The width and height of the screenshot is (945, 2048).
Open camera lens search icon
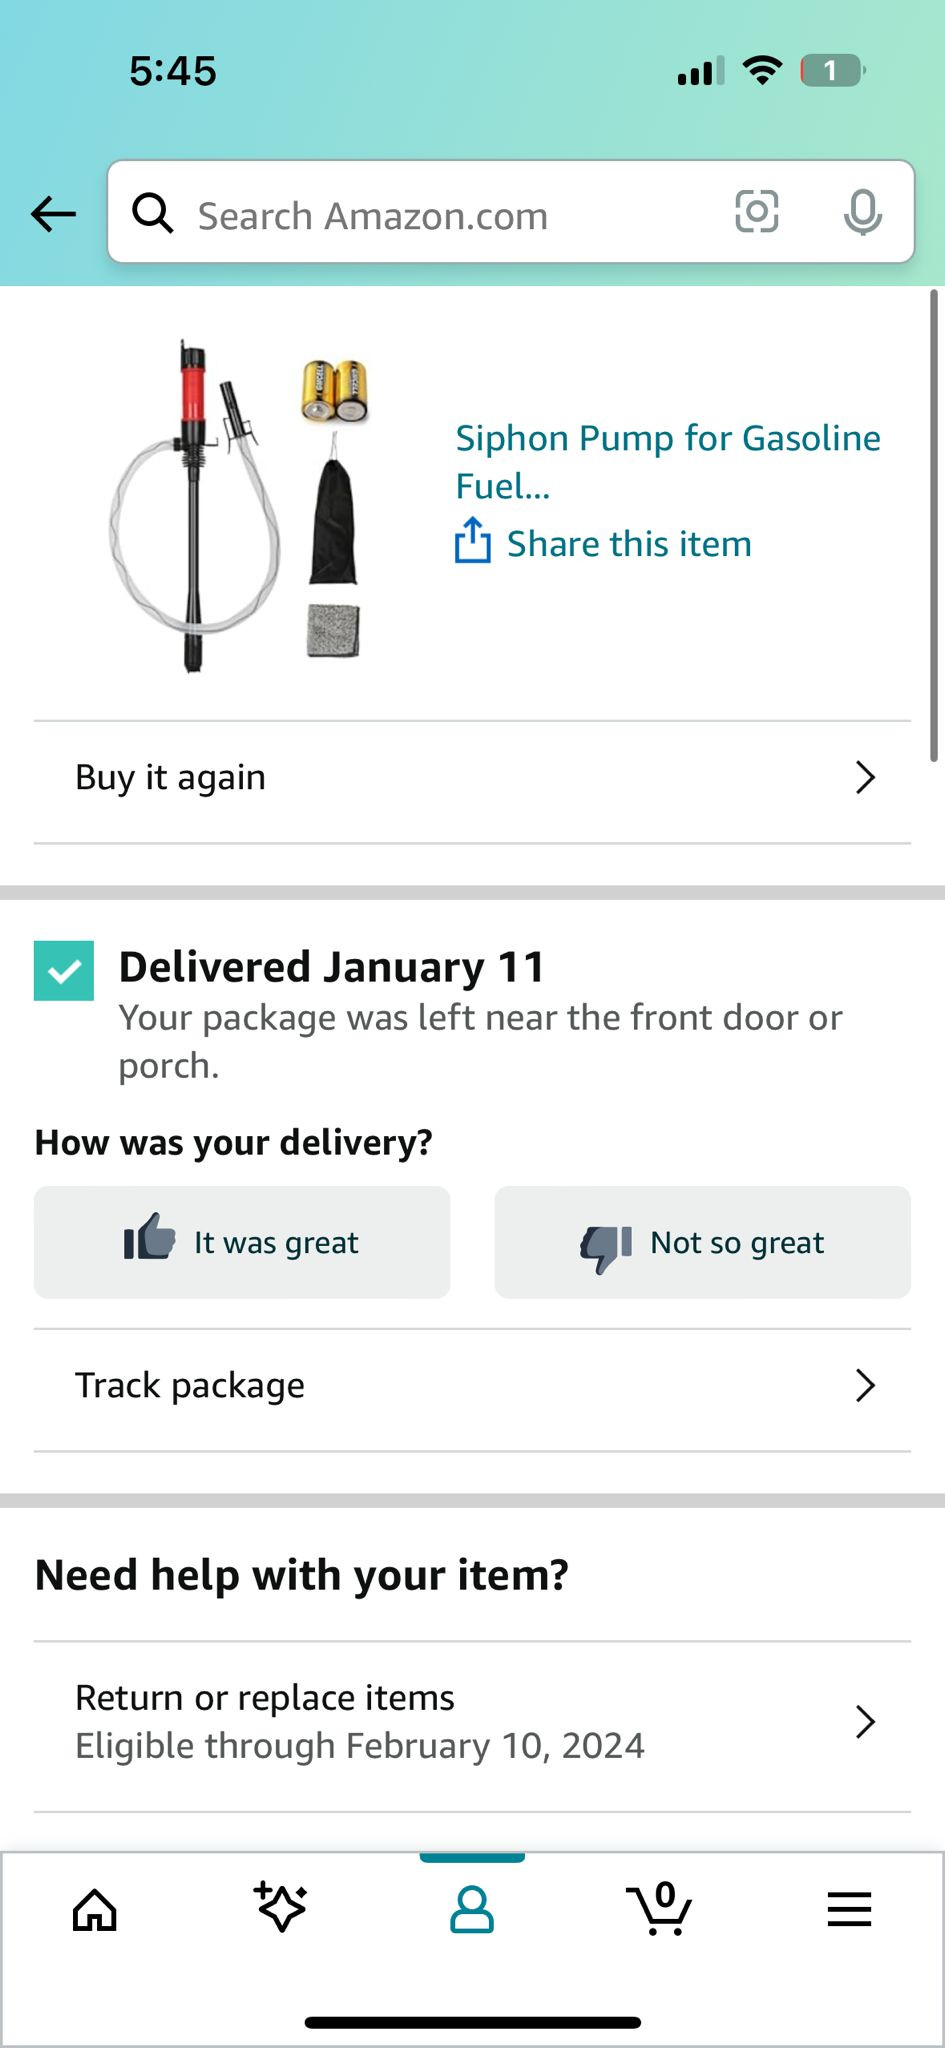click(x=756, y=212)
